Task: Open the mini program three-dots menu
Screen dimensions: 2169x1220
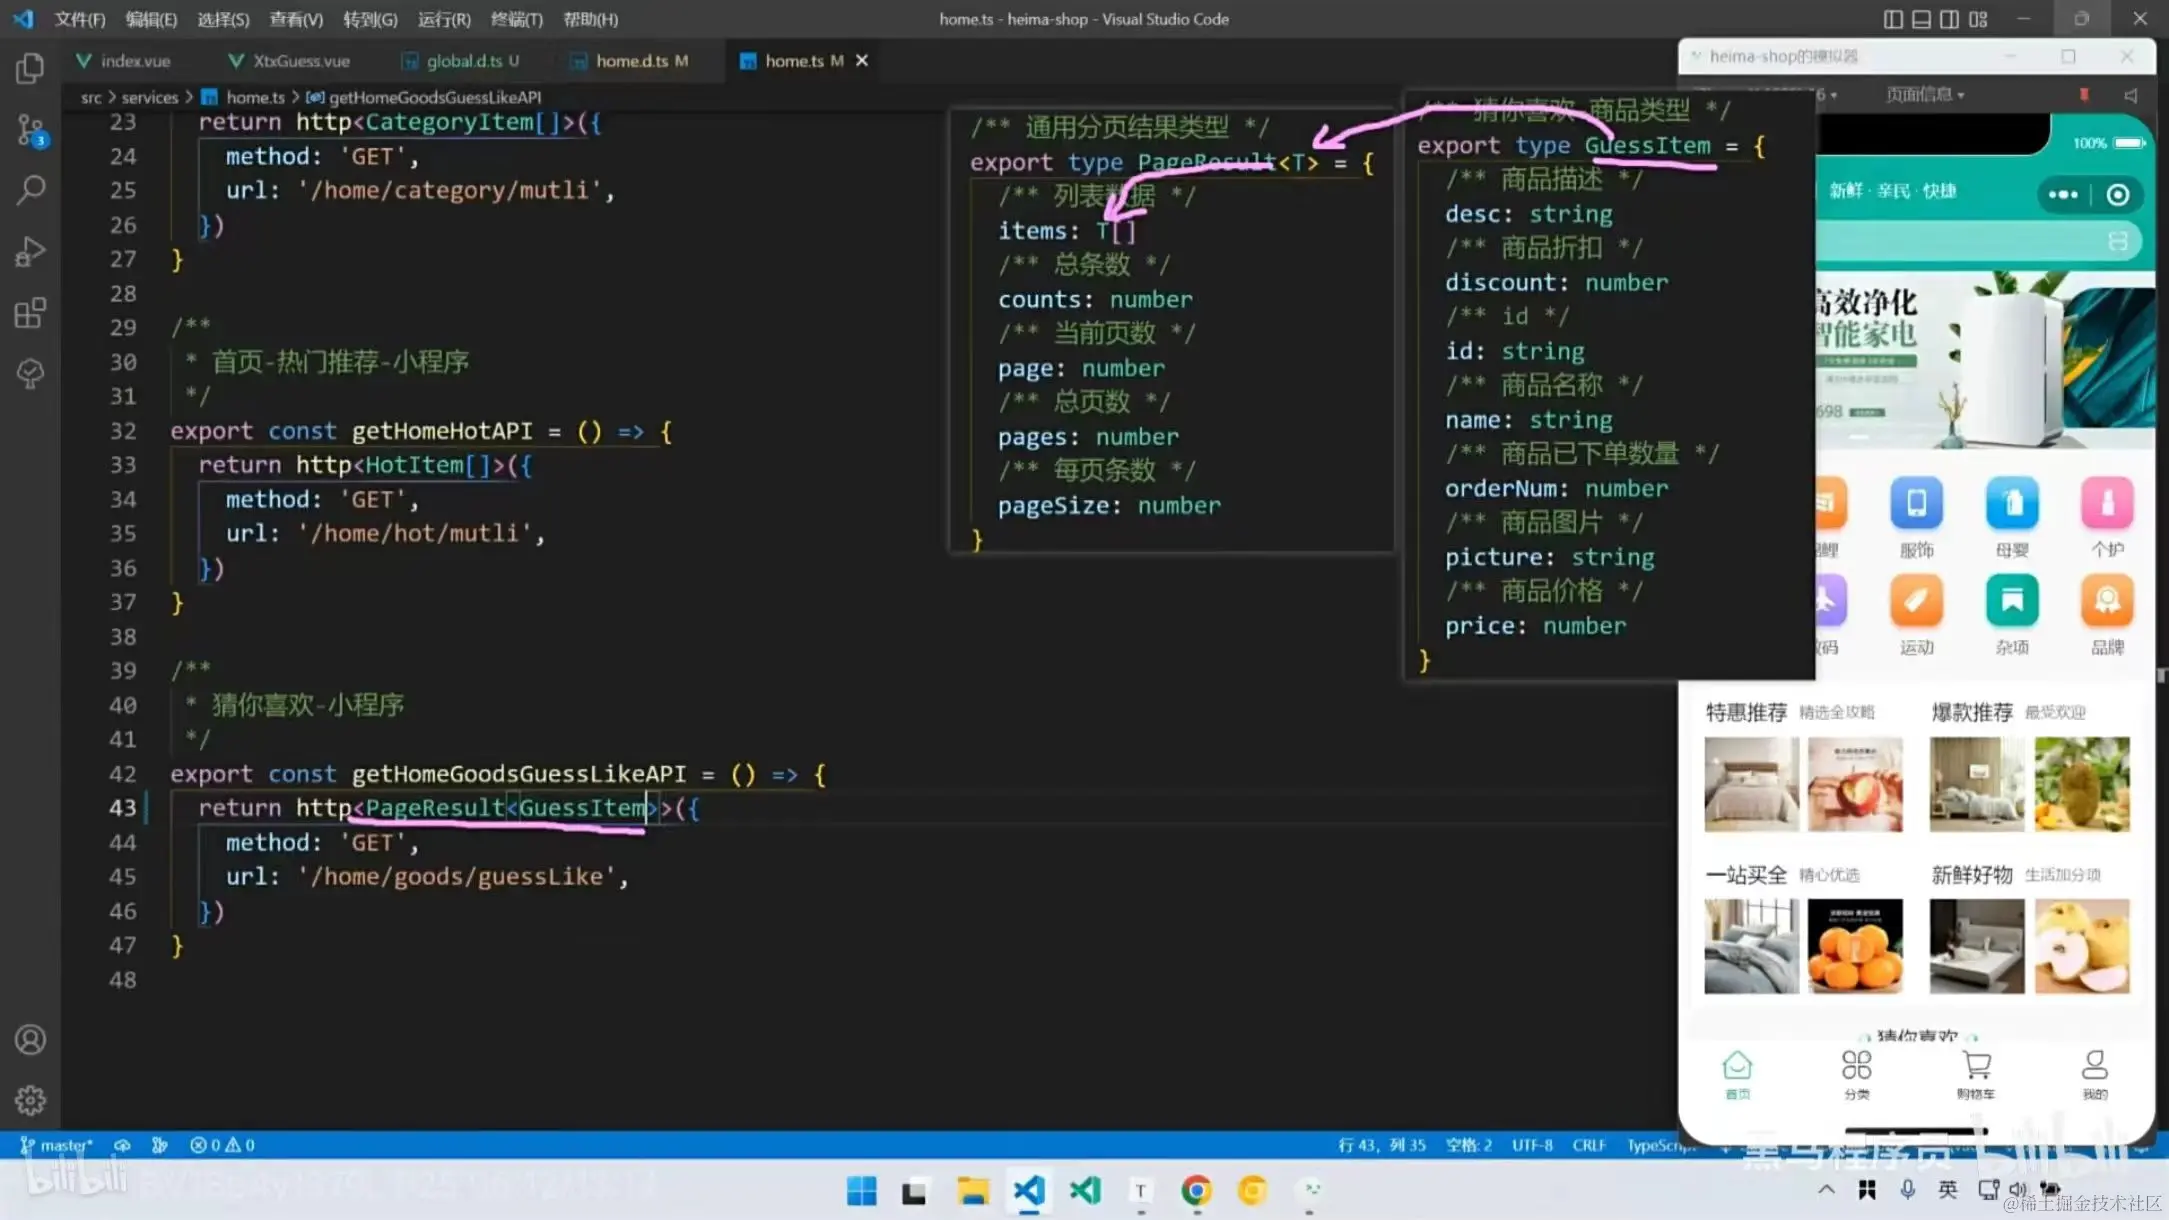Action: tap(2062, 194)
